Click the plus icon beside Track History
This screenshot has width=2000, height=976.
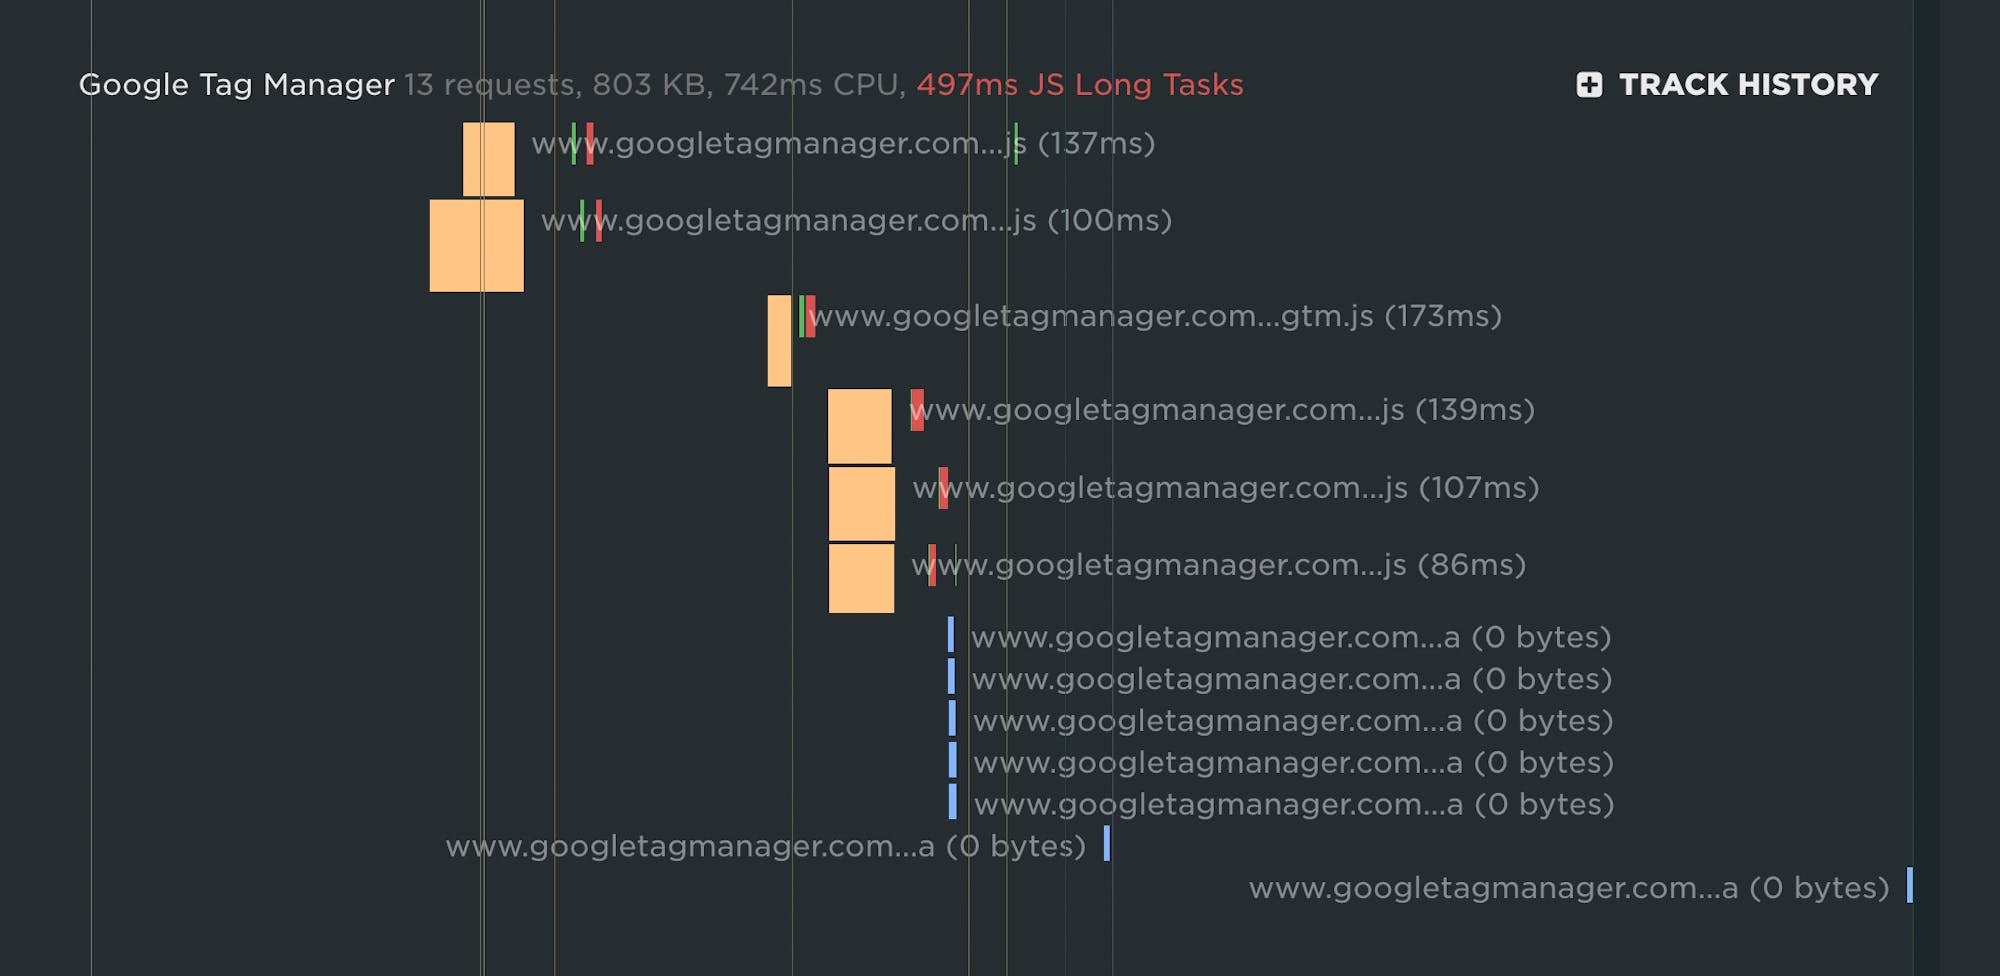[1589, 85]
